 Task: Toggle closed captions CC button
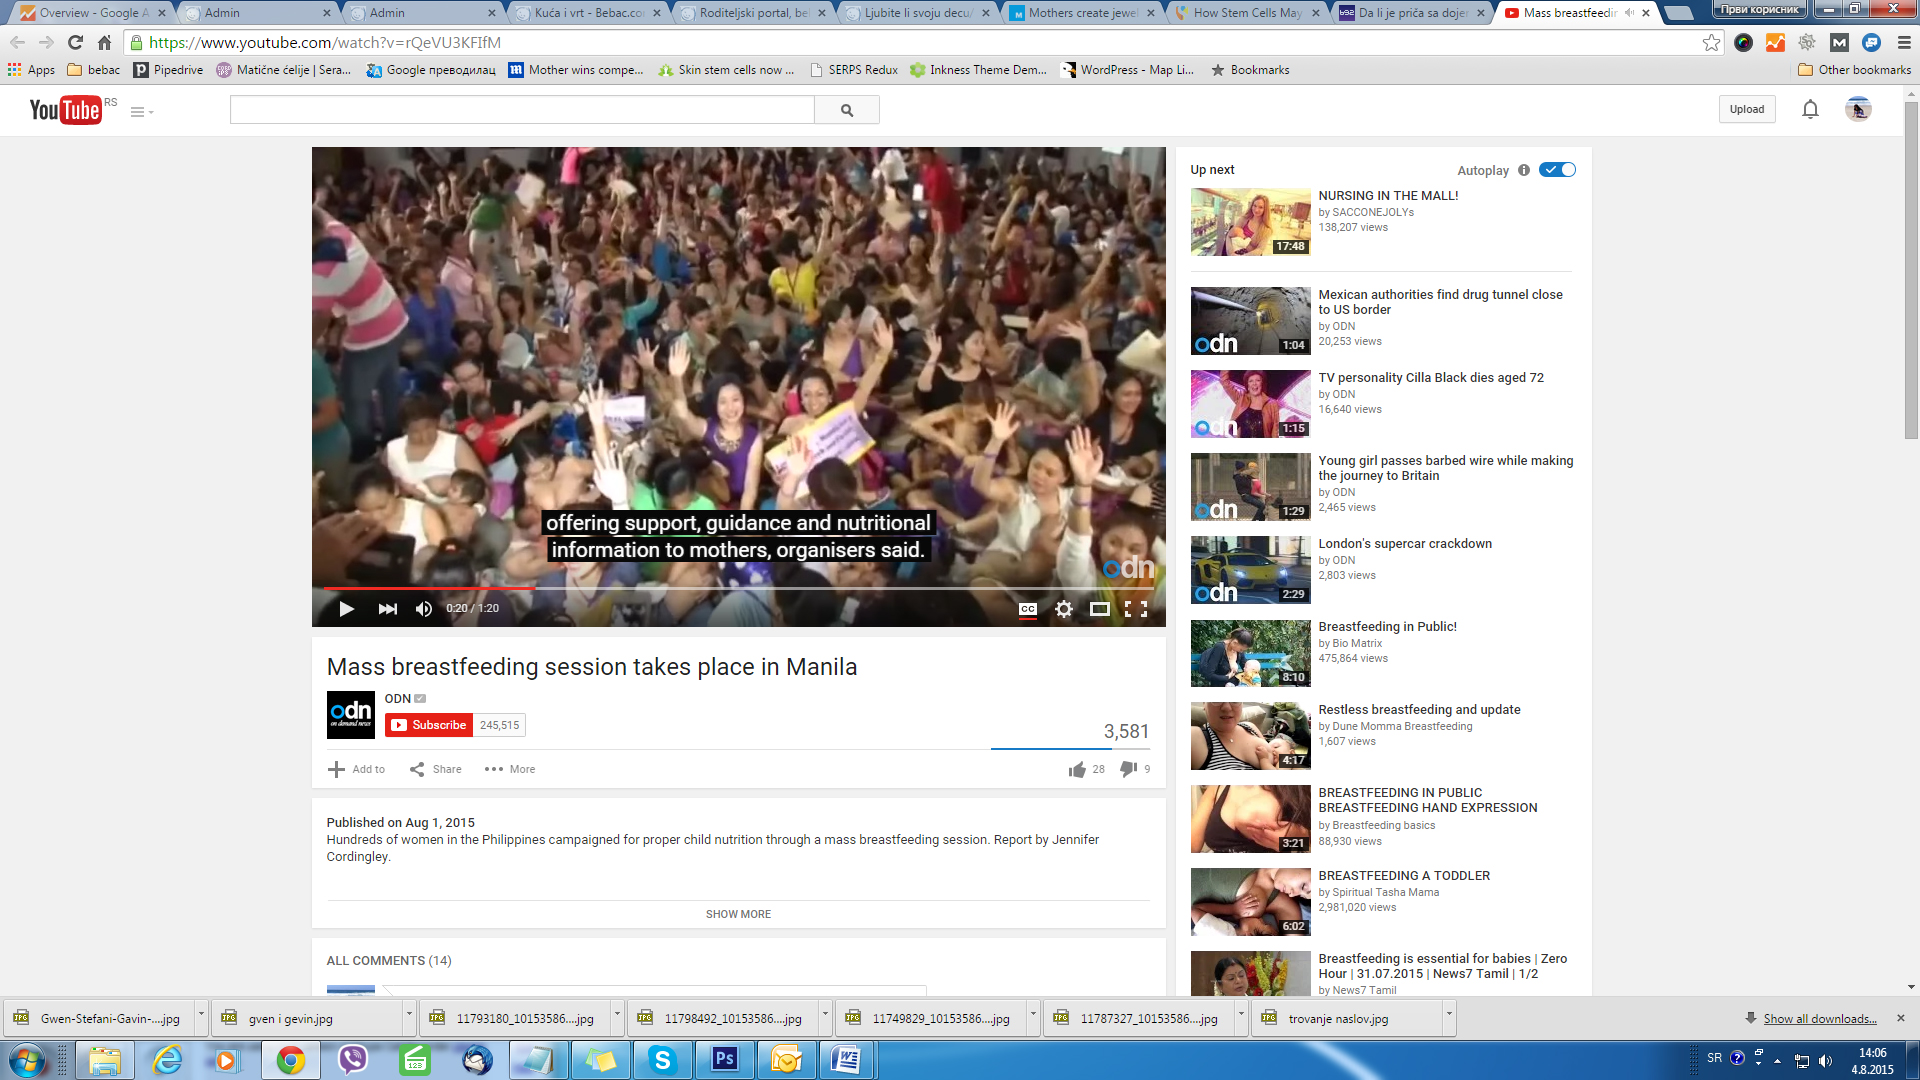(1027, 609)
